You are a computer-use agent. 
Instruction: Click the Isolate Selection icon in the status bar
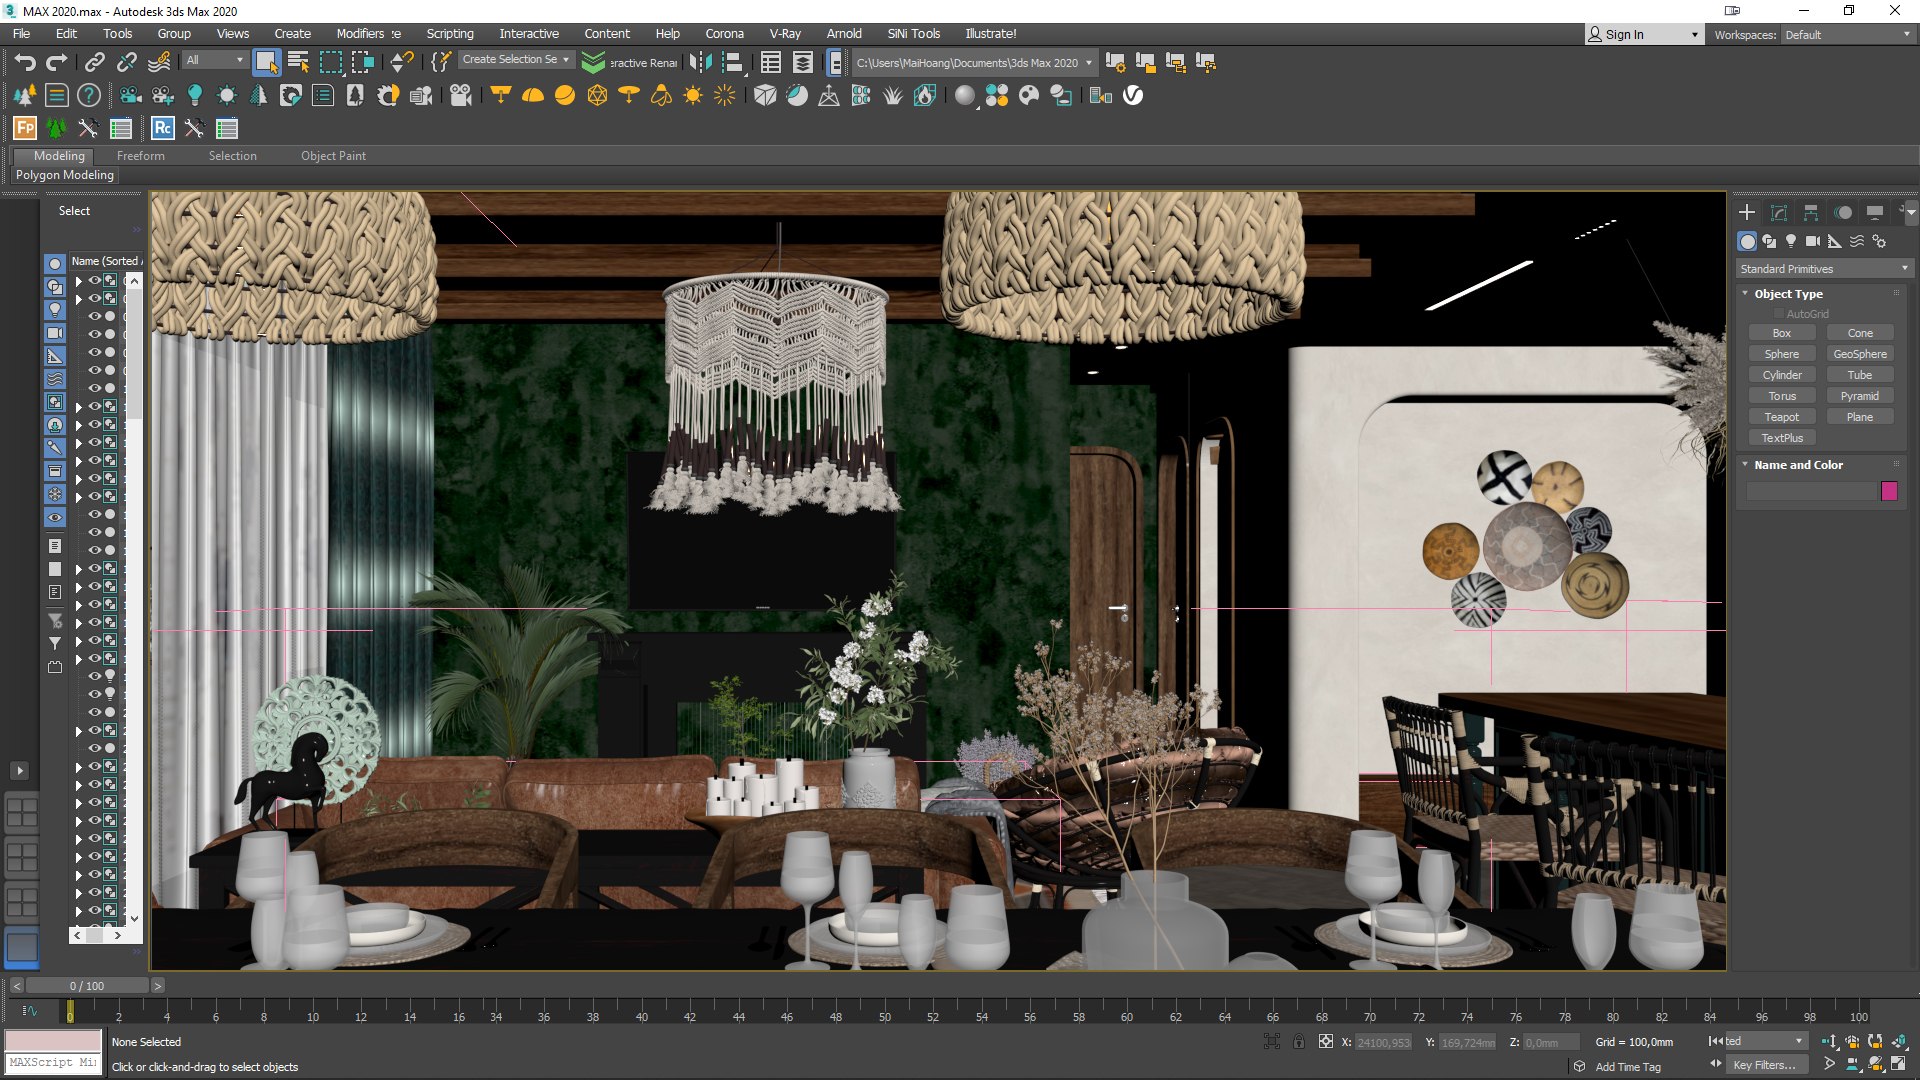click(x=1272, y=1042)
